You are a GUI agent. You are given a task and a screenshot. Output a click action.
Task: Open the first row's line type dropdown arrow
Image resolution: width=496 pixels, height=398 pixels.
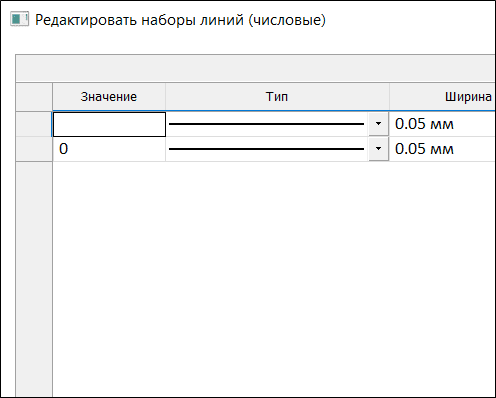[x=378, y=124]
